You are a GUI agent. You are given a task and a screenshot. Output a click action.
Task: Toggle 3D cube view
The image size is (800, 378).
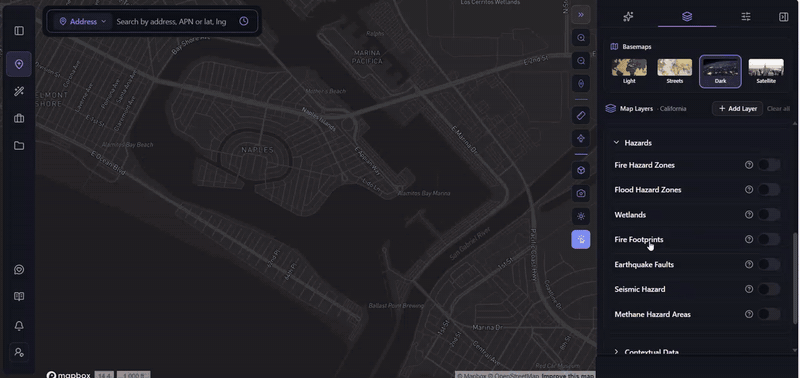[581, 170]
